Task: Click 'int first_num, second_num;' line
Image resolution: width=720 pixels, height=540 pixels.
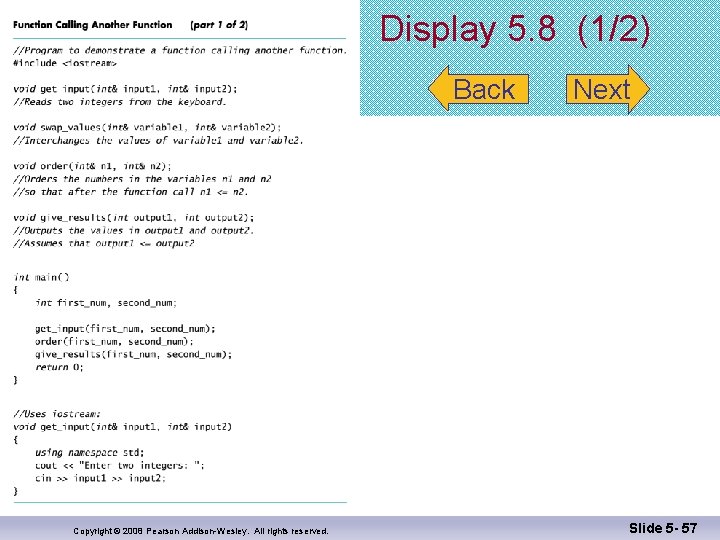Action: [x=106, y=303]
